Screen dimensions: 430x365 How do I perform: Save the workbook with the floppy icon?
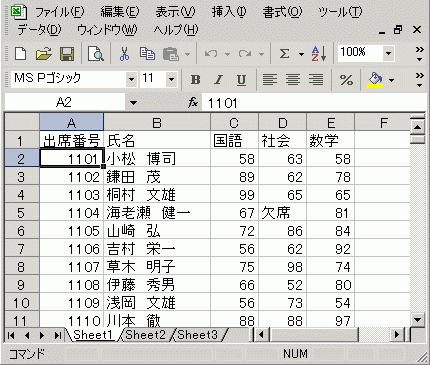[67, 54]
